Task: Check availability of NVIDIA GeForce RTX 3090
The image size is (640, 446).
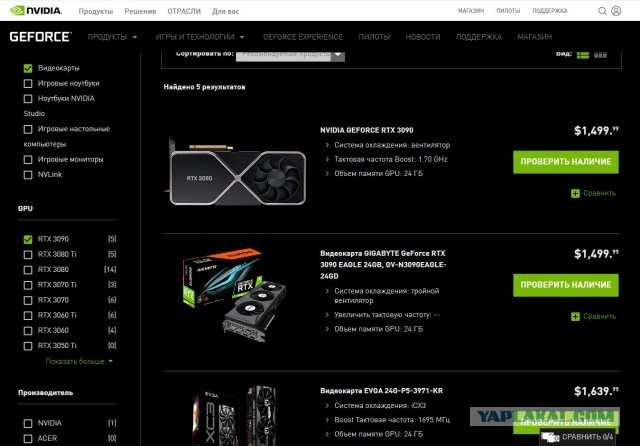Action: 566,162
